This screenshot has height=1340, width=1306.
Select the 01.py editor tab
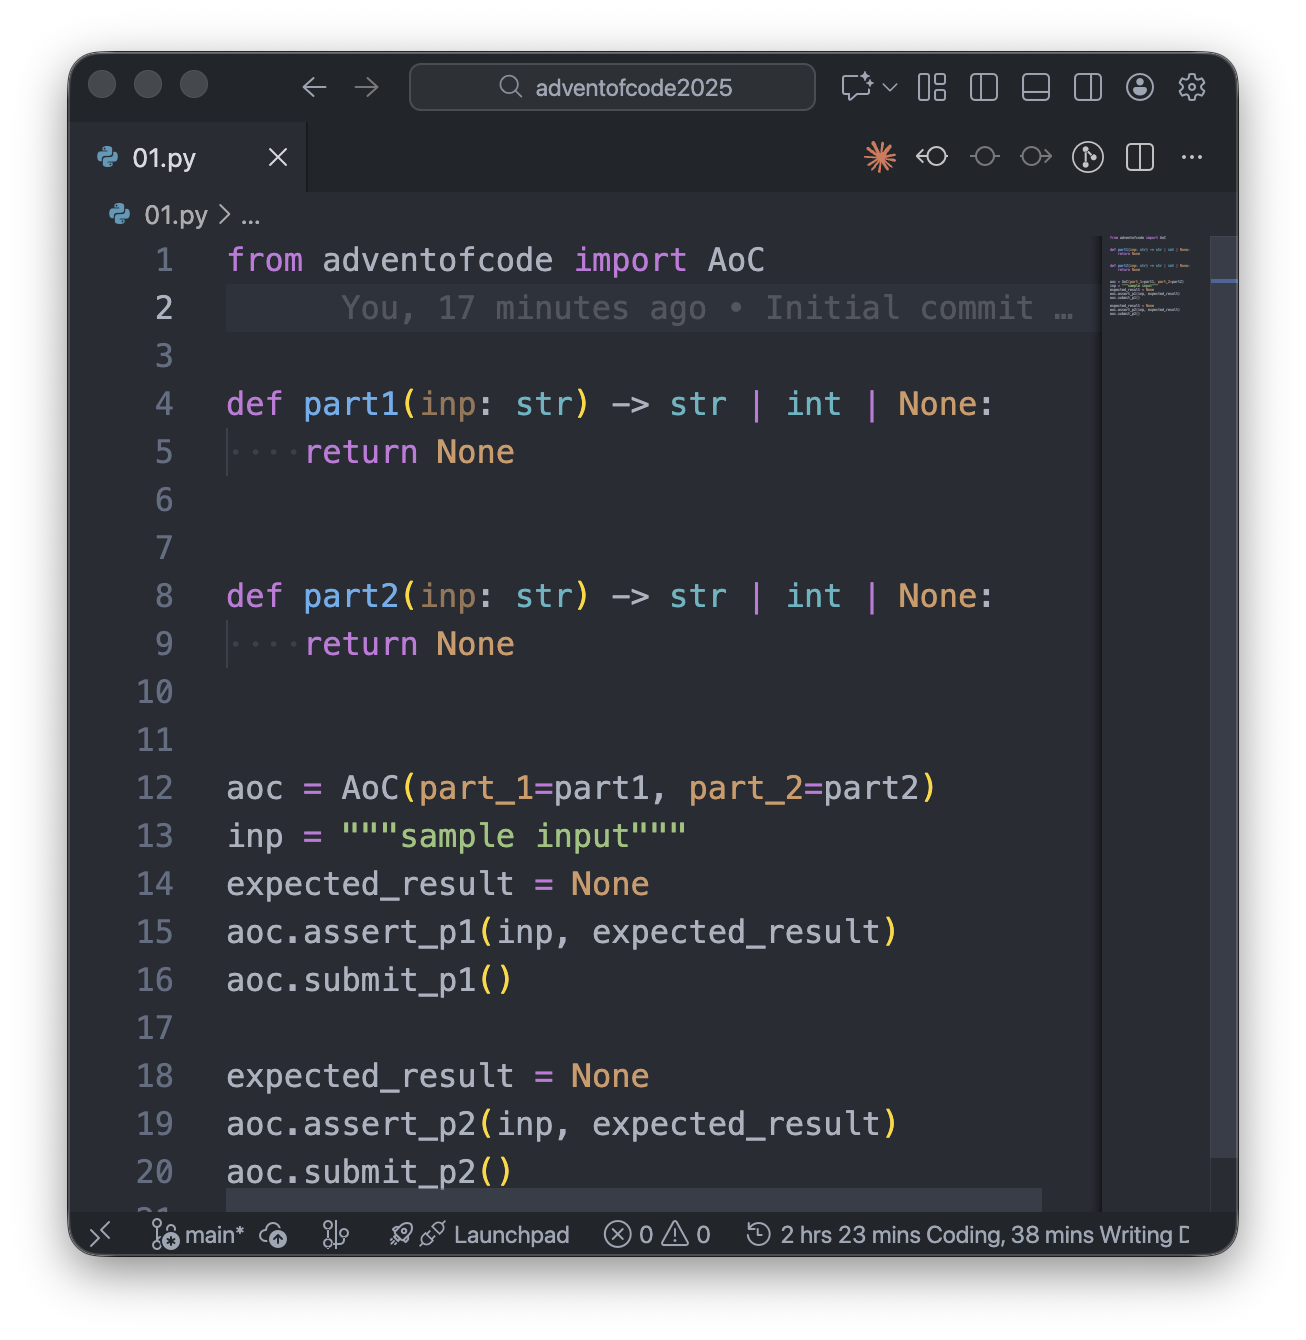[165, 158]
